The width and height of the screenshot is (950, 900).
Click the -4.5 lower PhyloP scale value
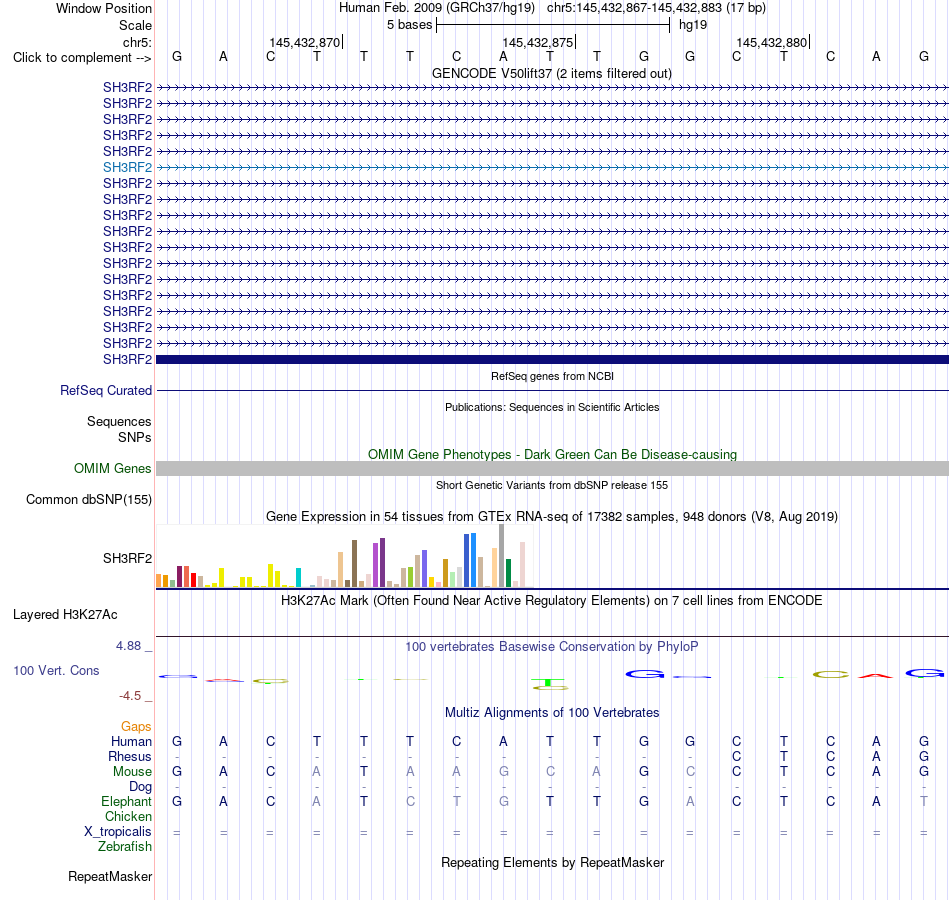(130, 696)
